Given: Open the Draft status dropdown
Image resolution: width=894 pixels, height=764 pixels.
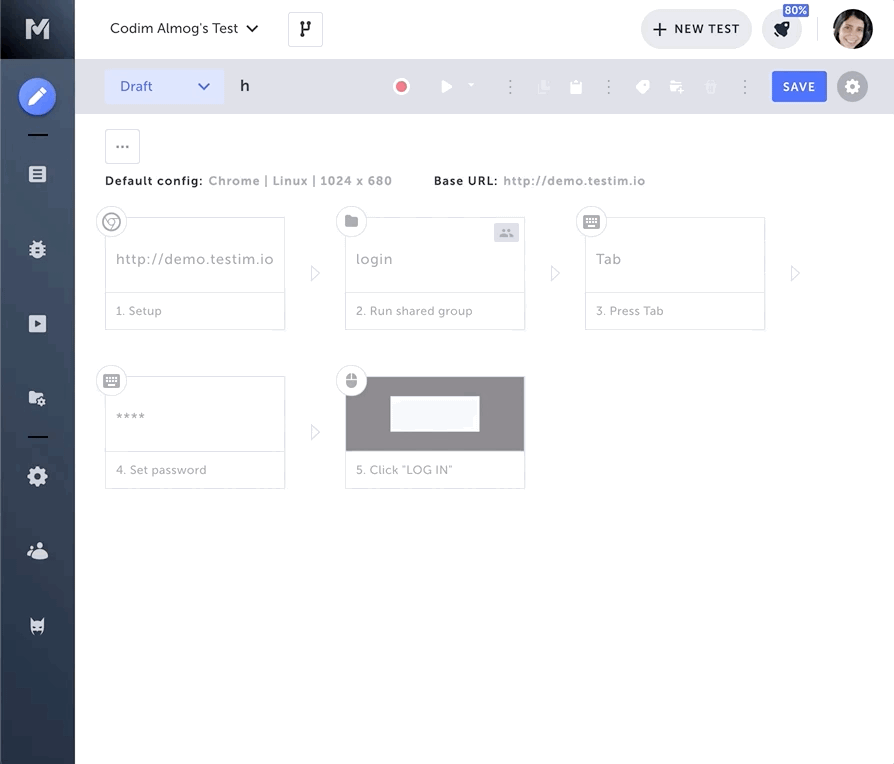Looking at the screenshot, I should tap(164, 87).
